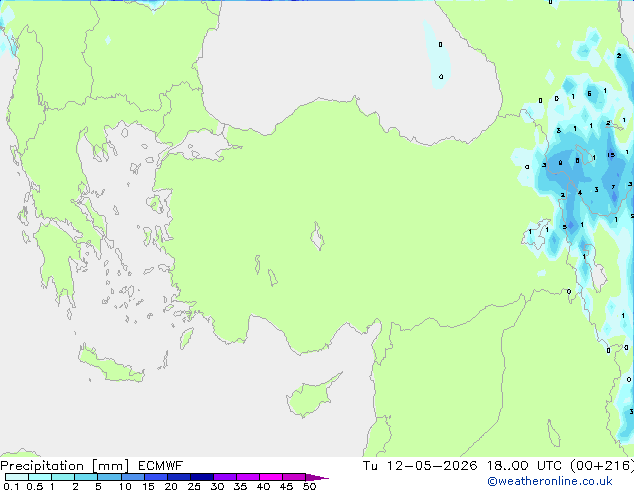Select the 'Tu 12-05-2026' date text
The image size is (634, 490).
[420, 466]
